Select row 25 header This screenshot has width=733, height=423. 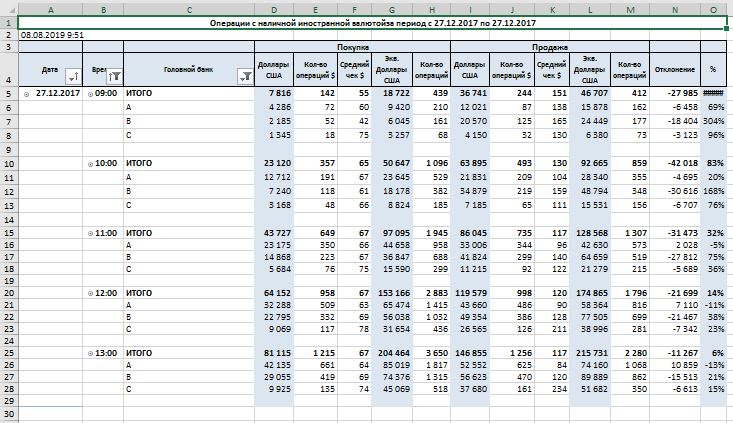[x=9, y=353]
